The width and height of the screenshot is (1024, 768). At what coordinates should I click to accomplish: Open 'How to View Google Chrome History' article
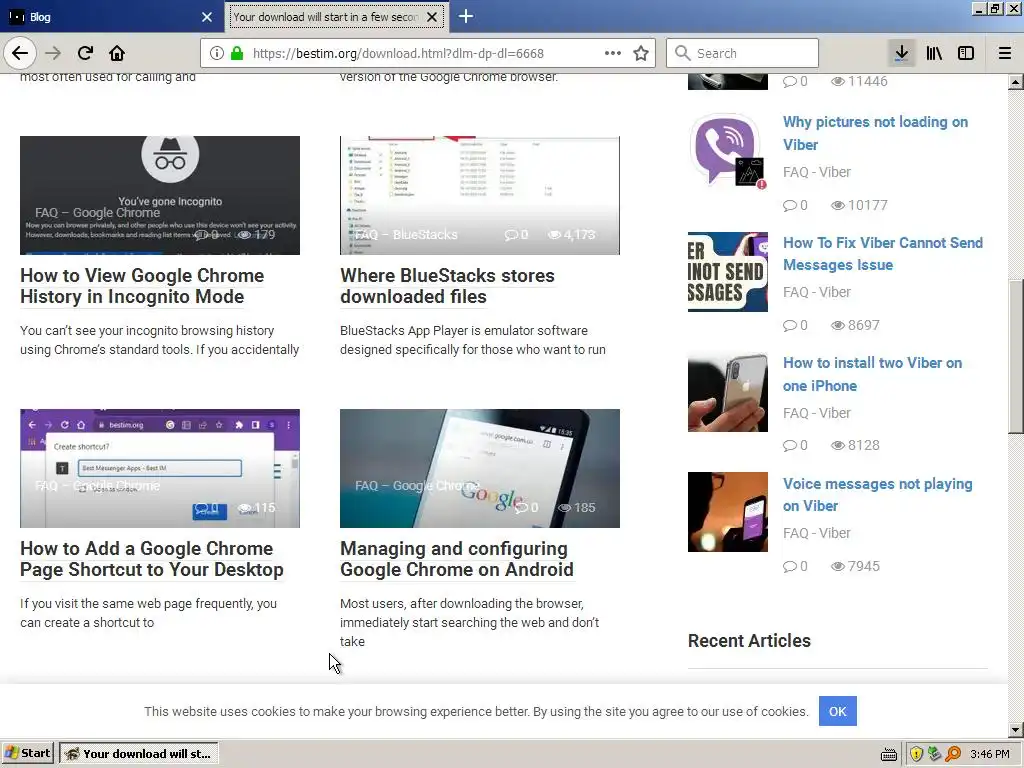pyautogui.click(x=142, y=286)
